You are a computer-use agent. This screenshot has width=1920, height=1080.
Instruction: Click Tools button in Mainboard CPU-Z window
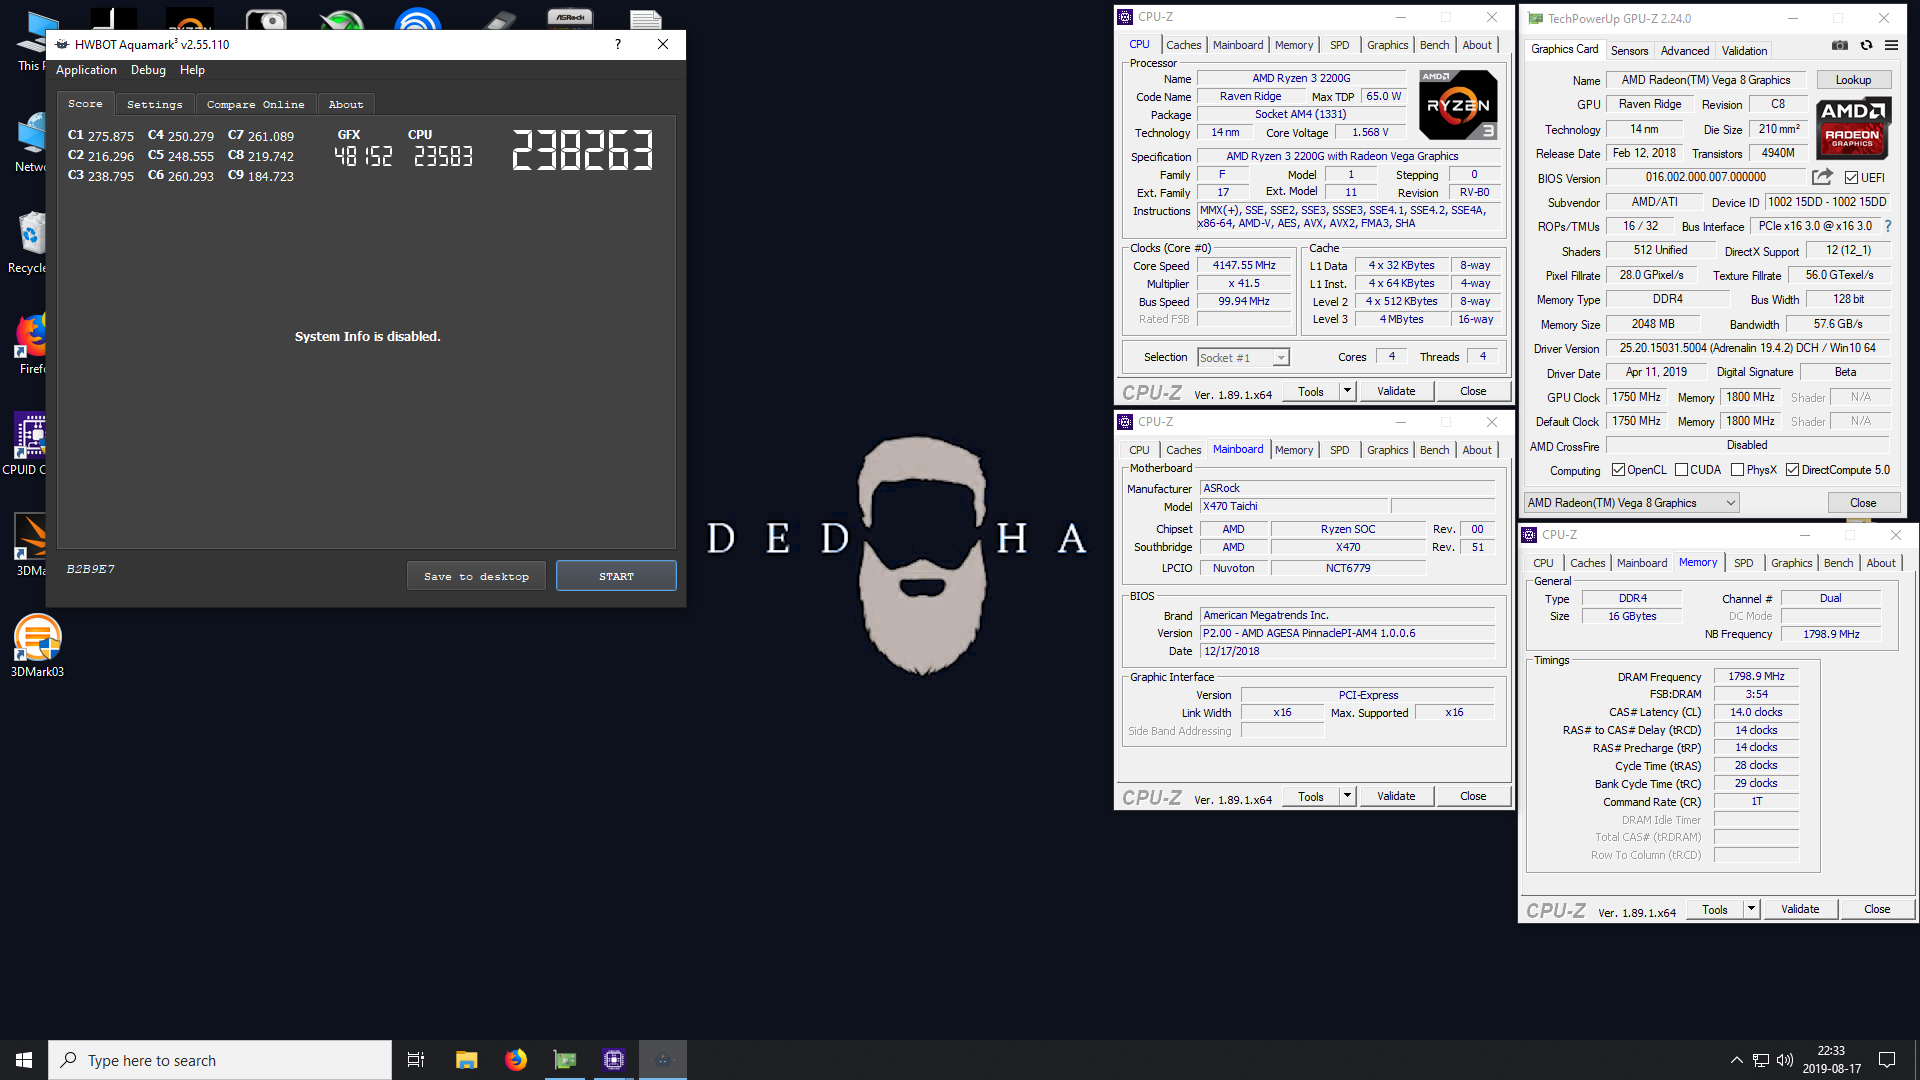pyautogui.click(x=1311, y=796)
